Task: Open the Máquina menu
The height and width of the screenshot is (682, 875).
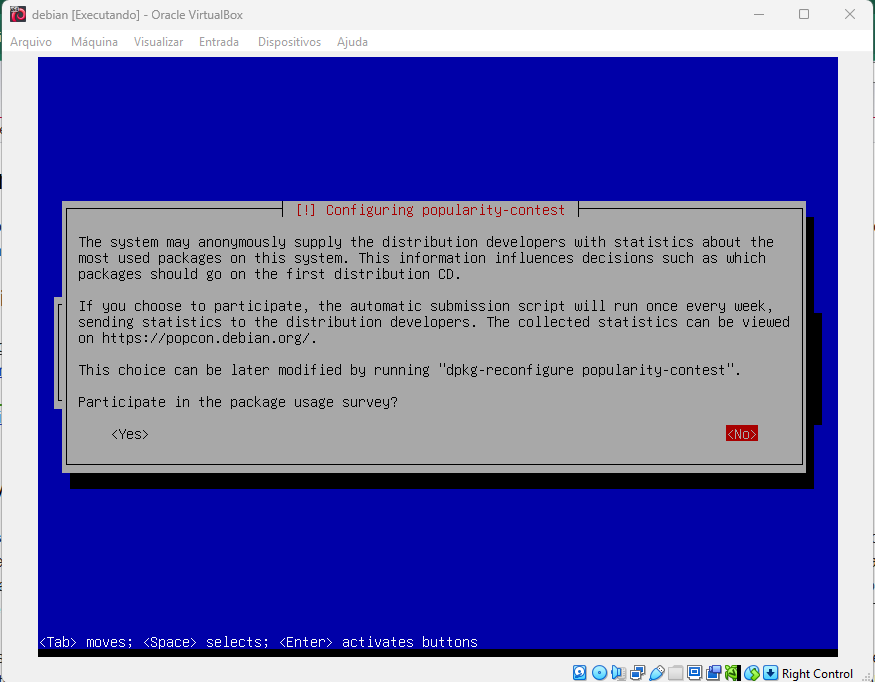Action: click(x=94, y=42)
